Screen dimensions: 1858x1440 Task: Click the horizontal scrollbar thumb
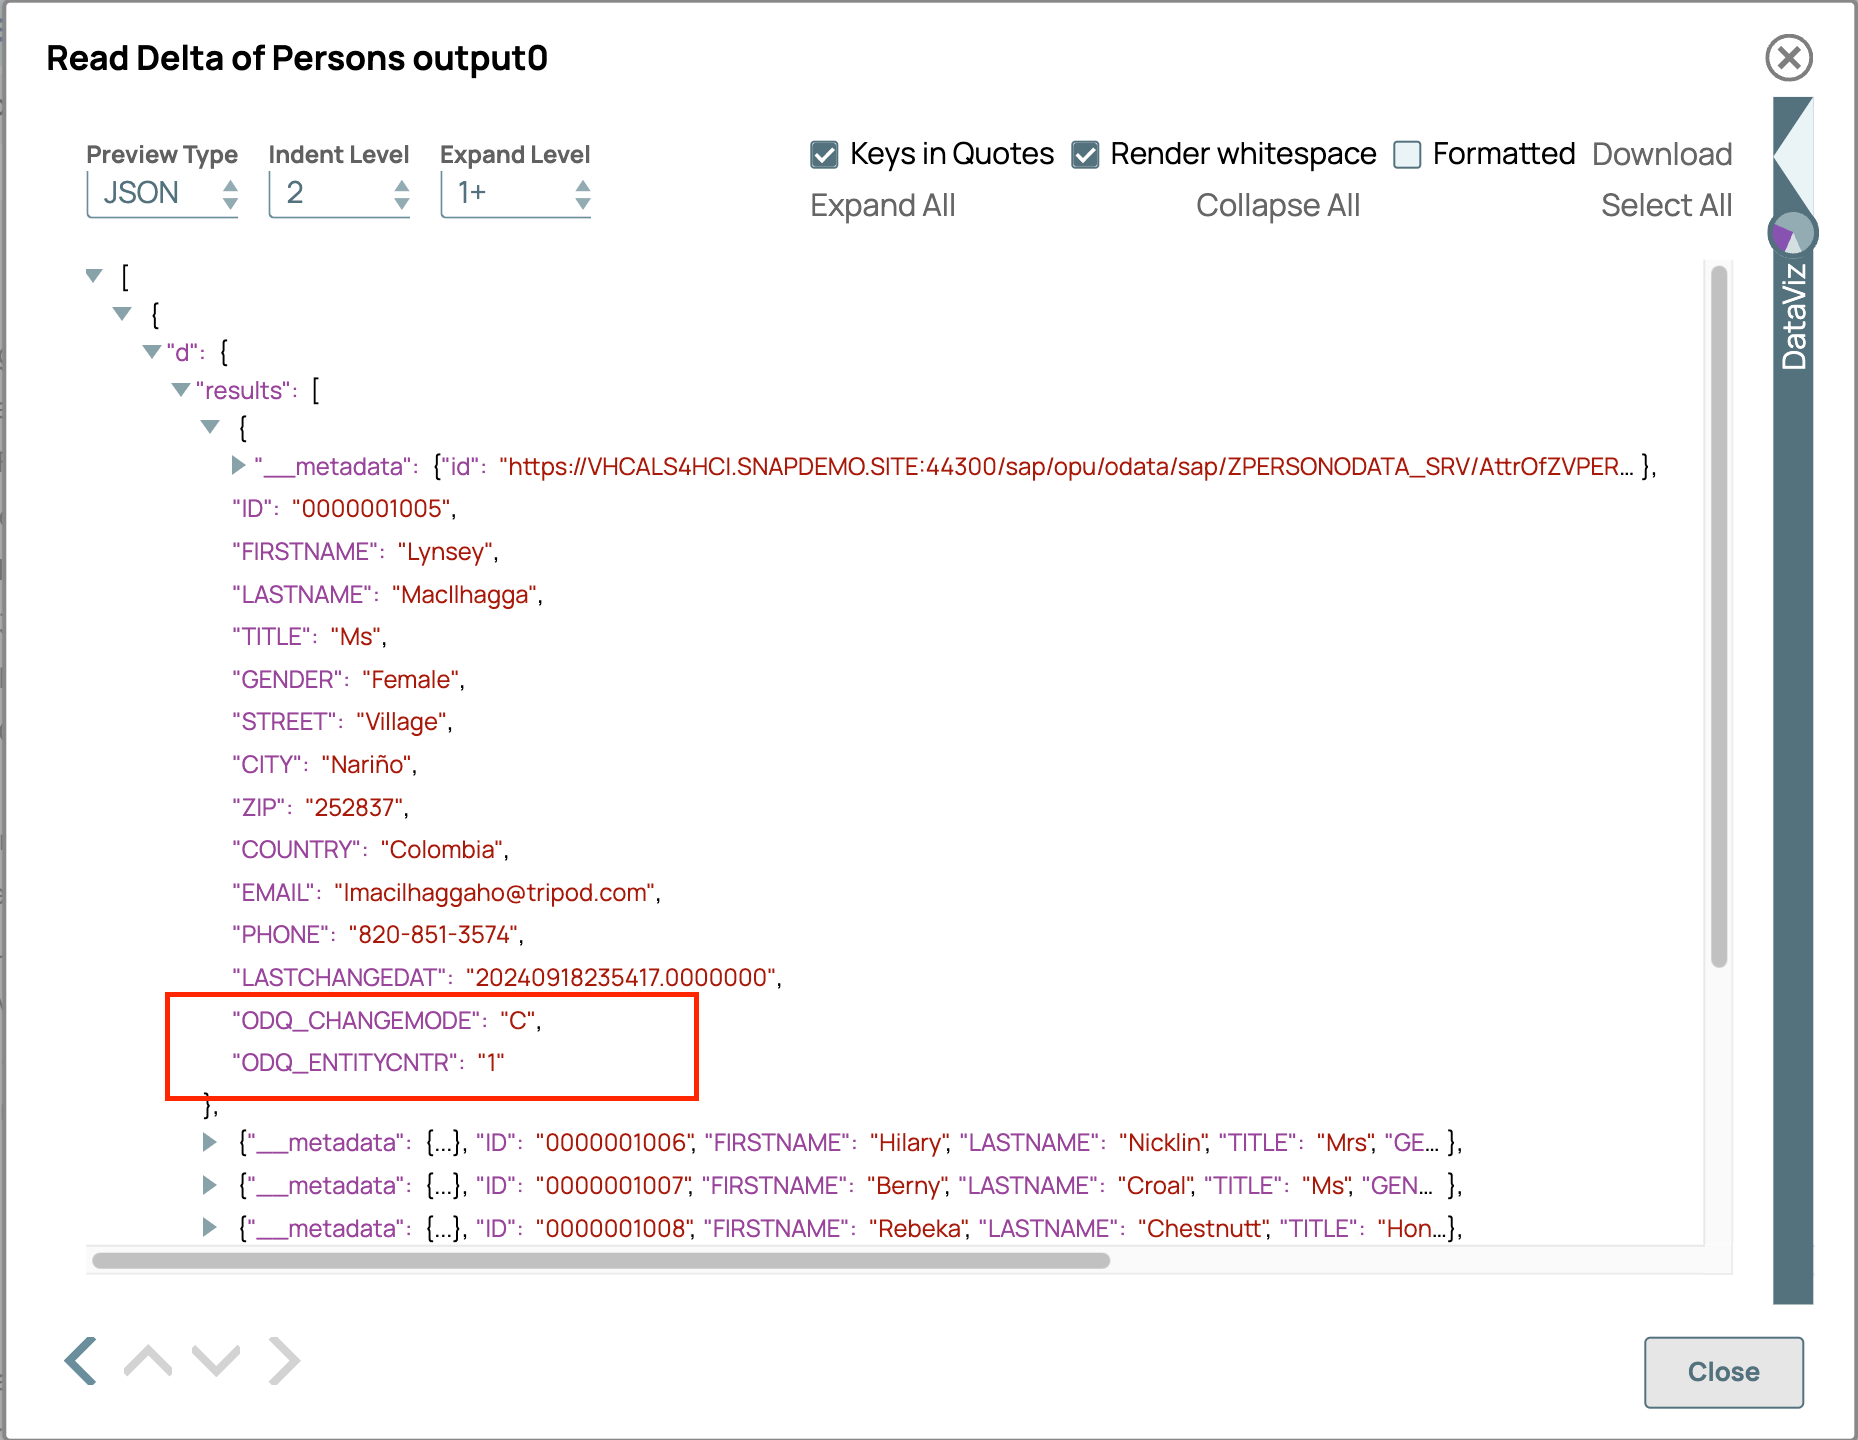[600, 1260]
